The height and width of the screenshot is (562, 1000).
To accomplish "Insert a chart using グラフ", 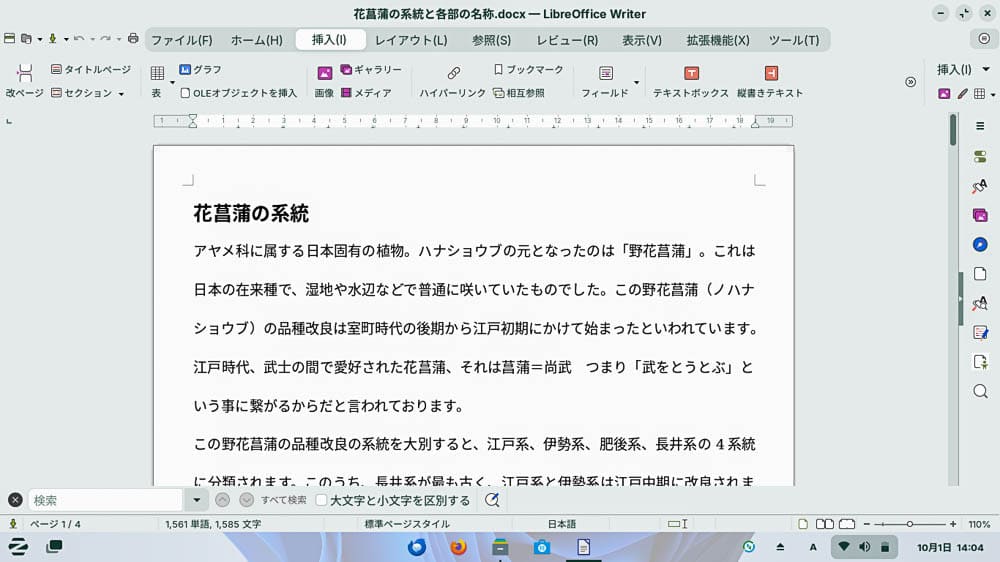I will (200, 70).
